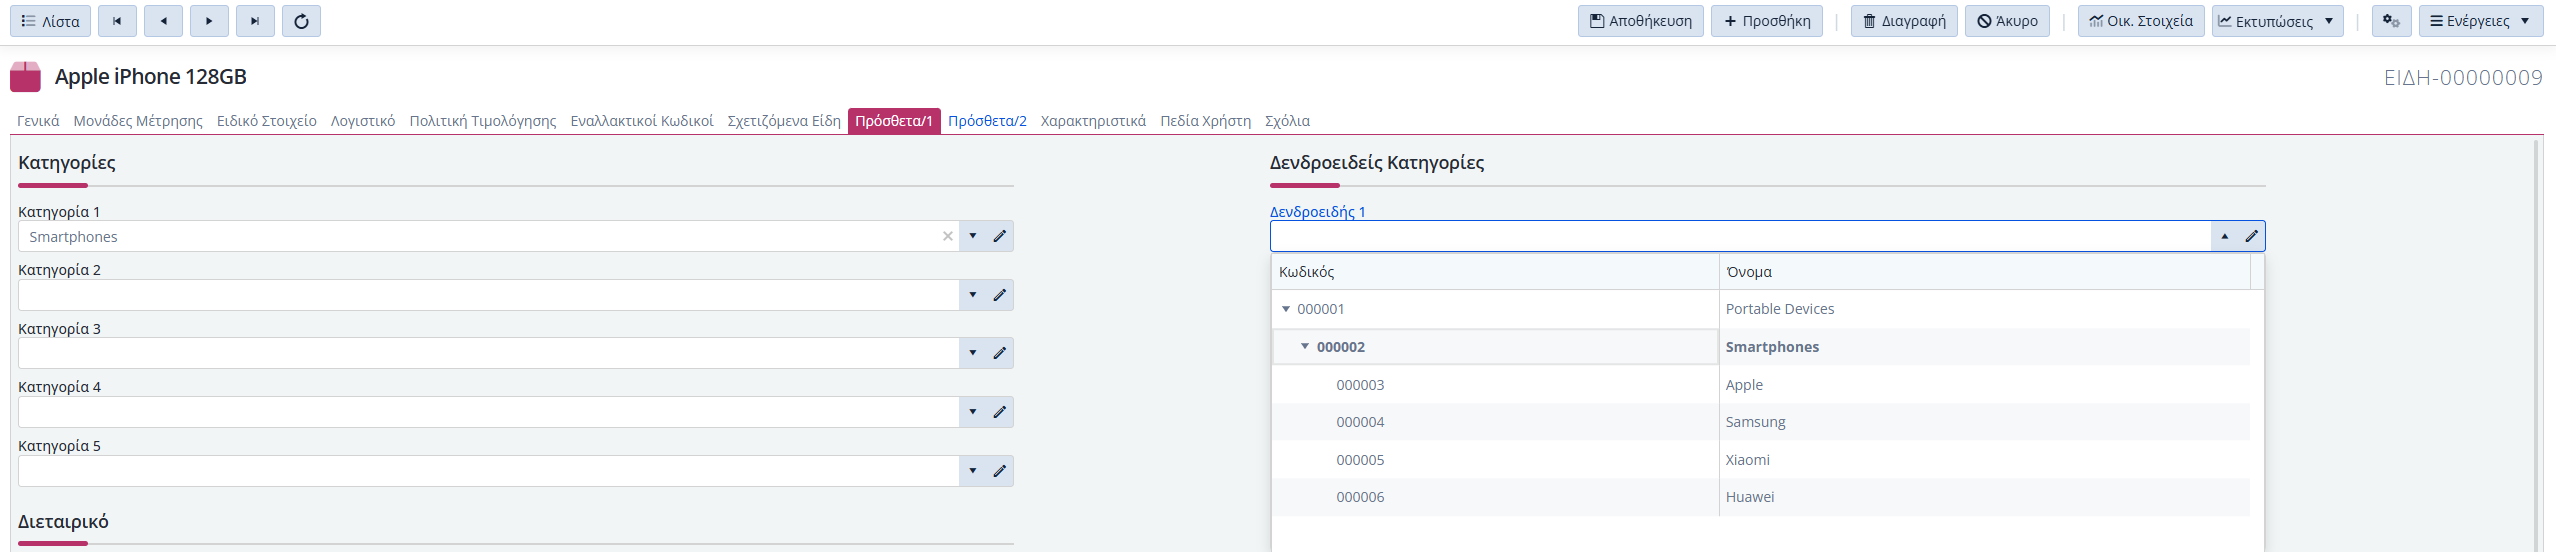
Task: Open the Ενέργειες actions menu
Action: point(2481,21)
